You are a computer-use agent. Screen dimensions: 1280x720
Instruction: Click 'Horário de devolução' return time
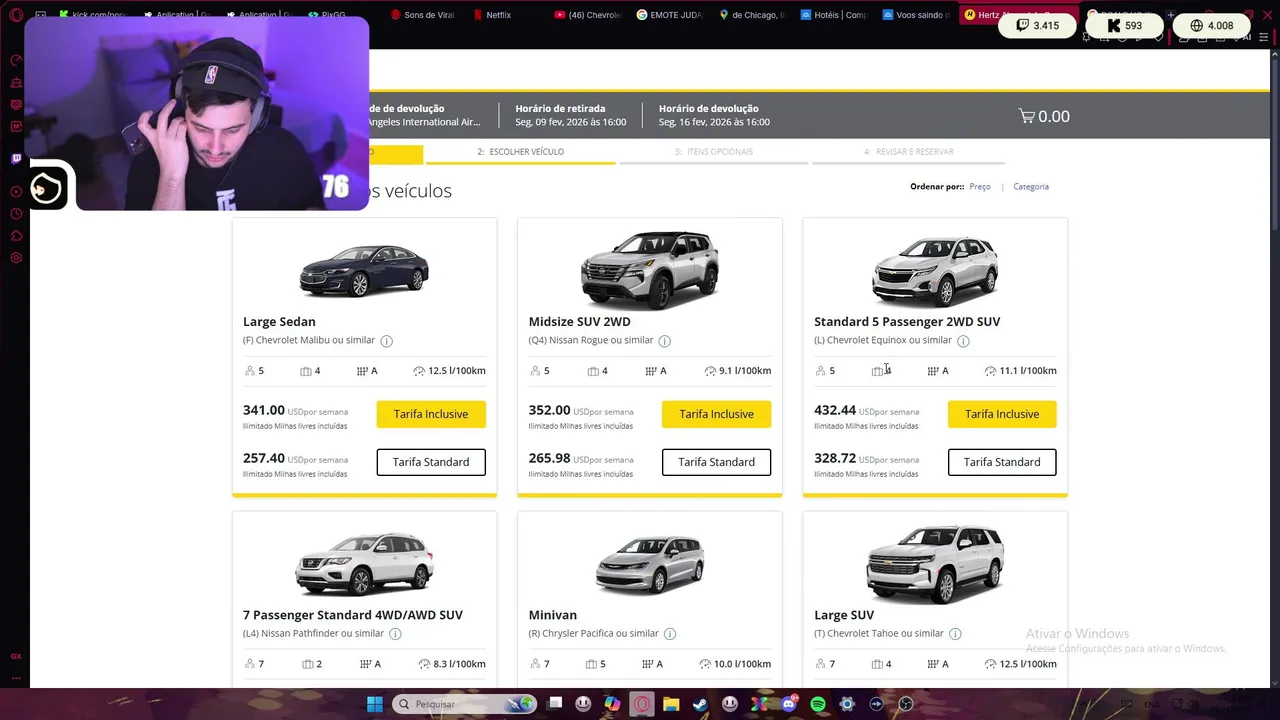[x=714, y=115]
